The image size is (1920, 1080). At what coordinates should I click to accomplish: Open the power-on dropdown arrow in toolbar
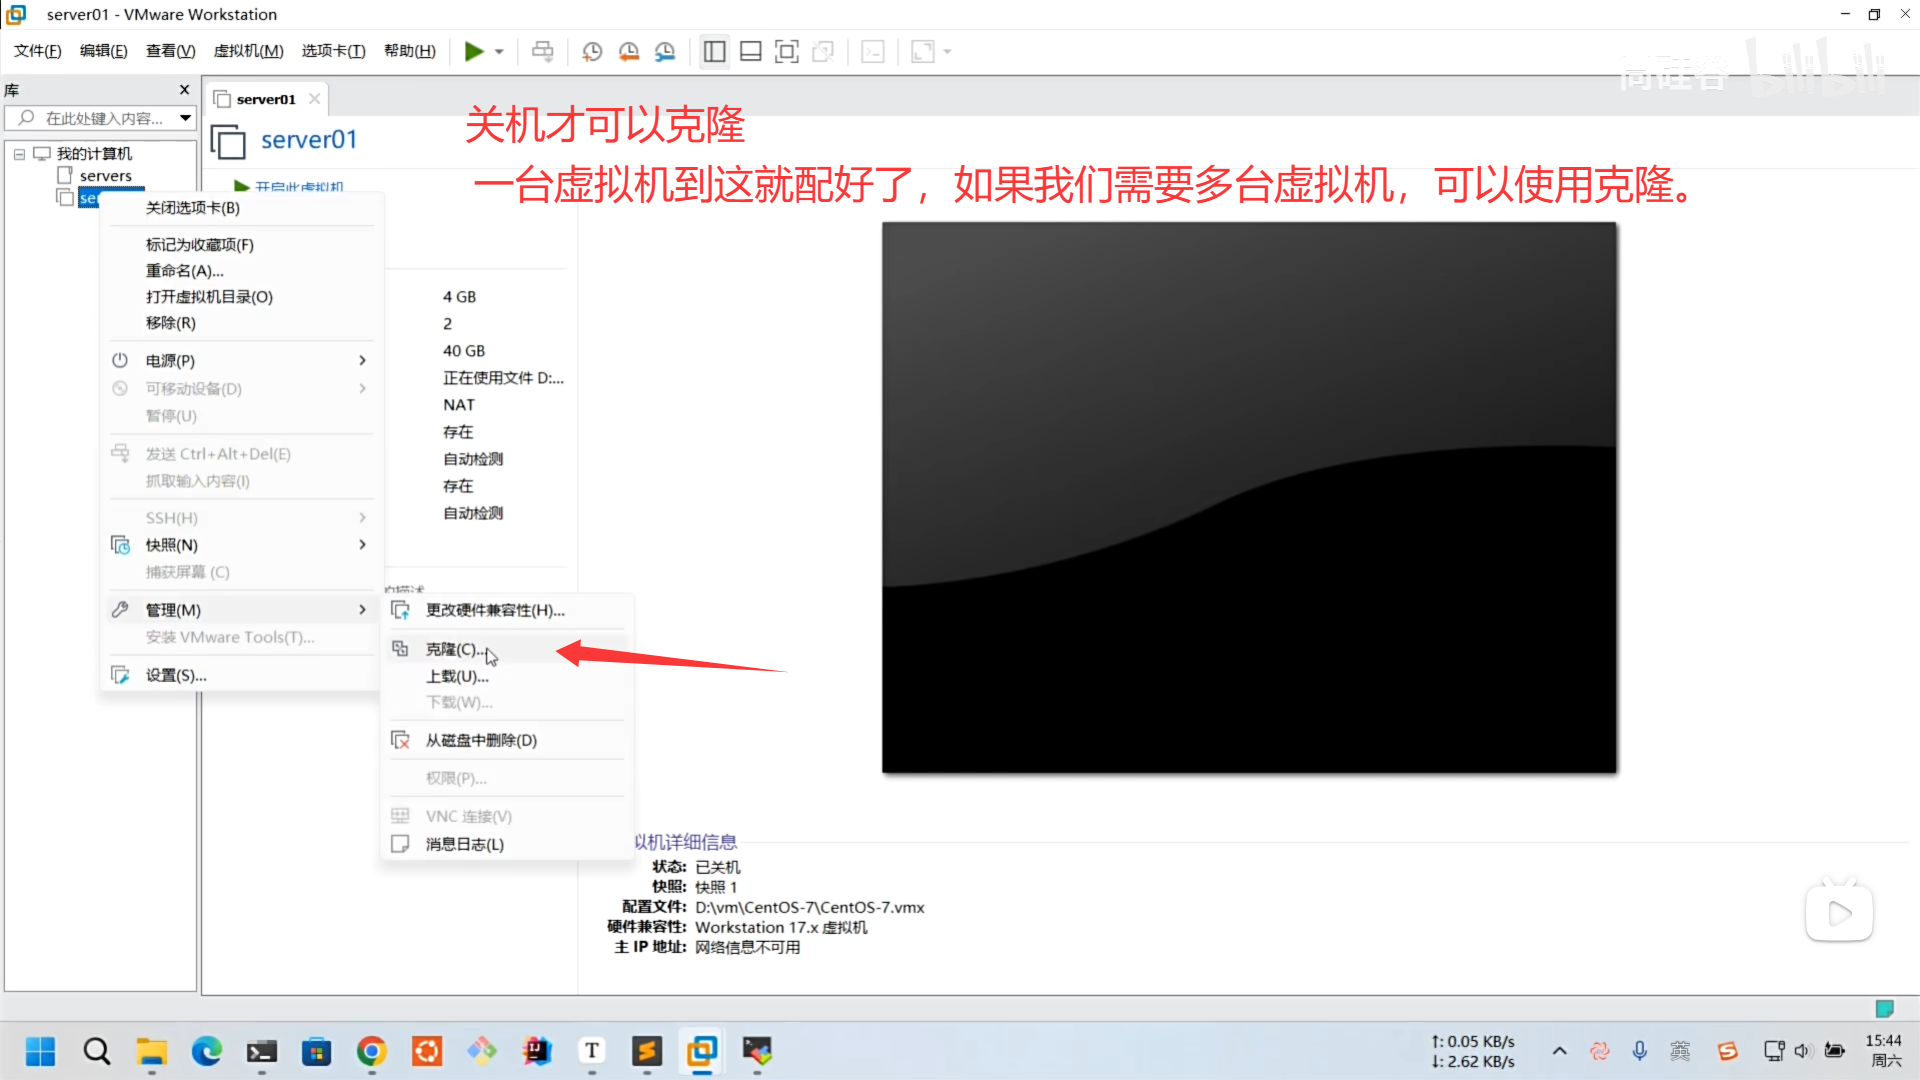tap(499, 51)
